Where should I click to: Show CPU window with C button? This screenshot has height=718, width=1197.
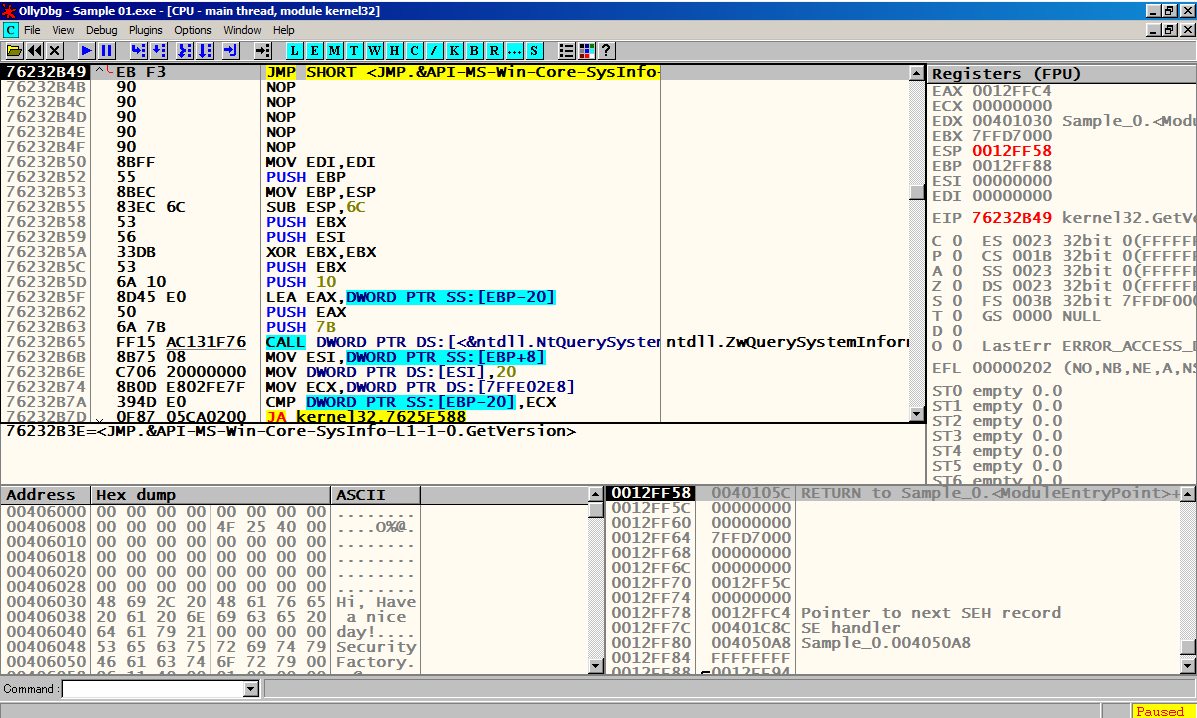tap(414, 50)
